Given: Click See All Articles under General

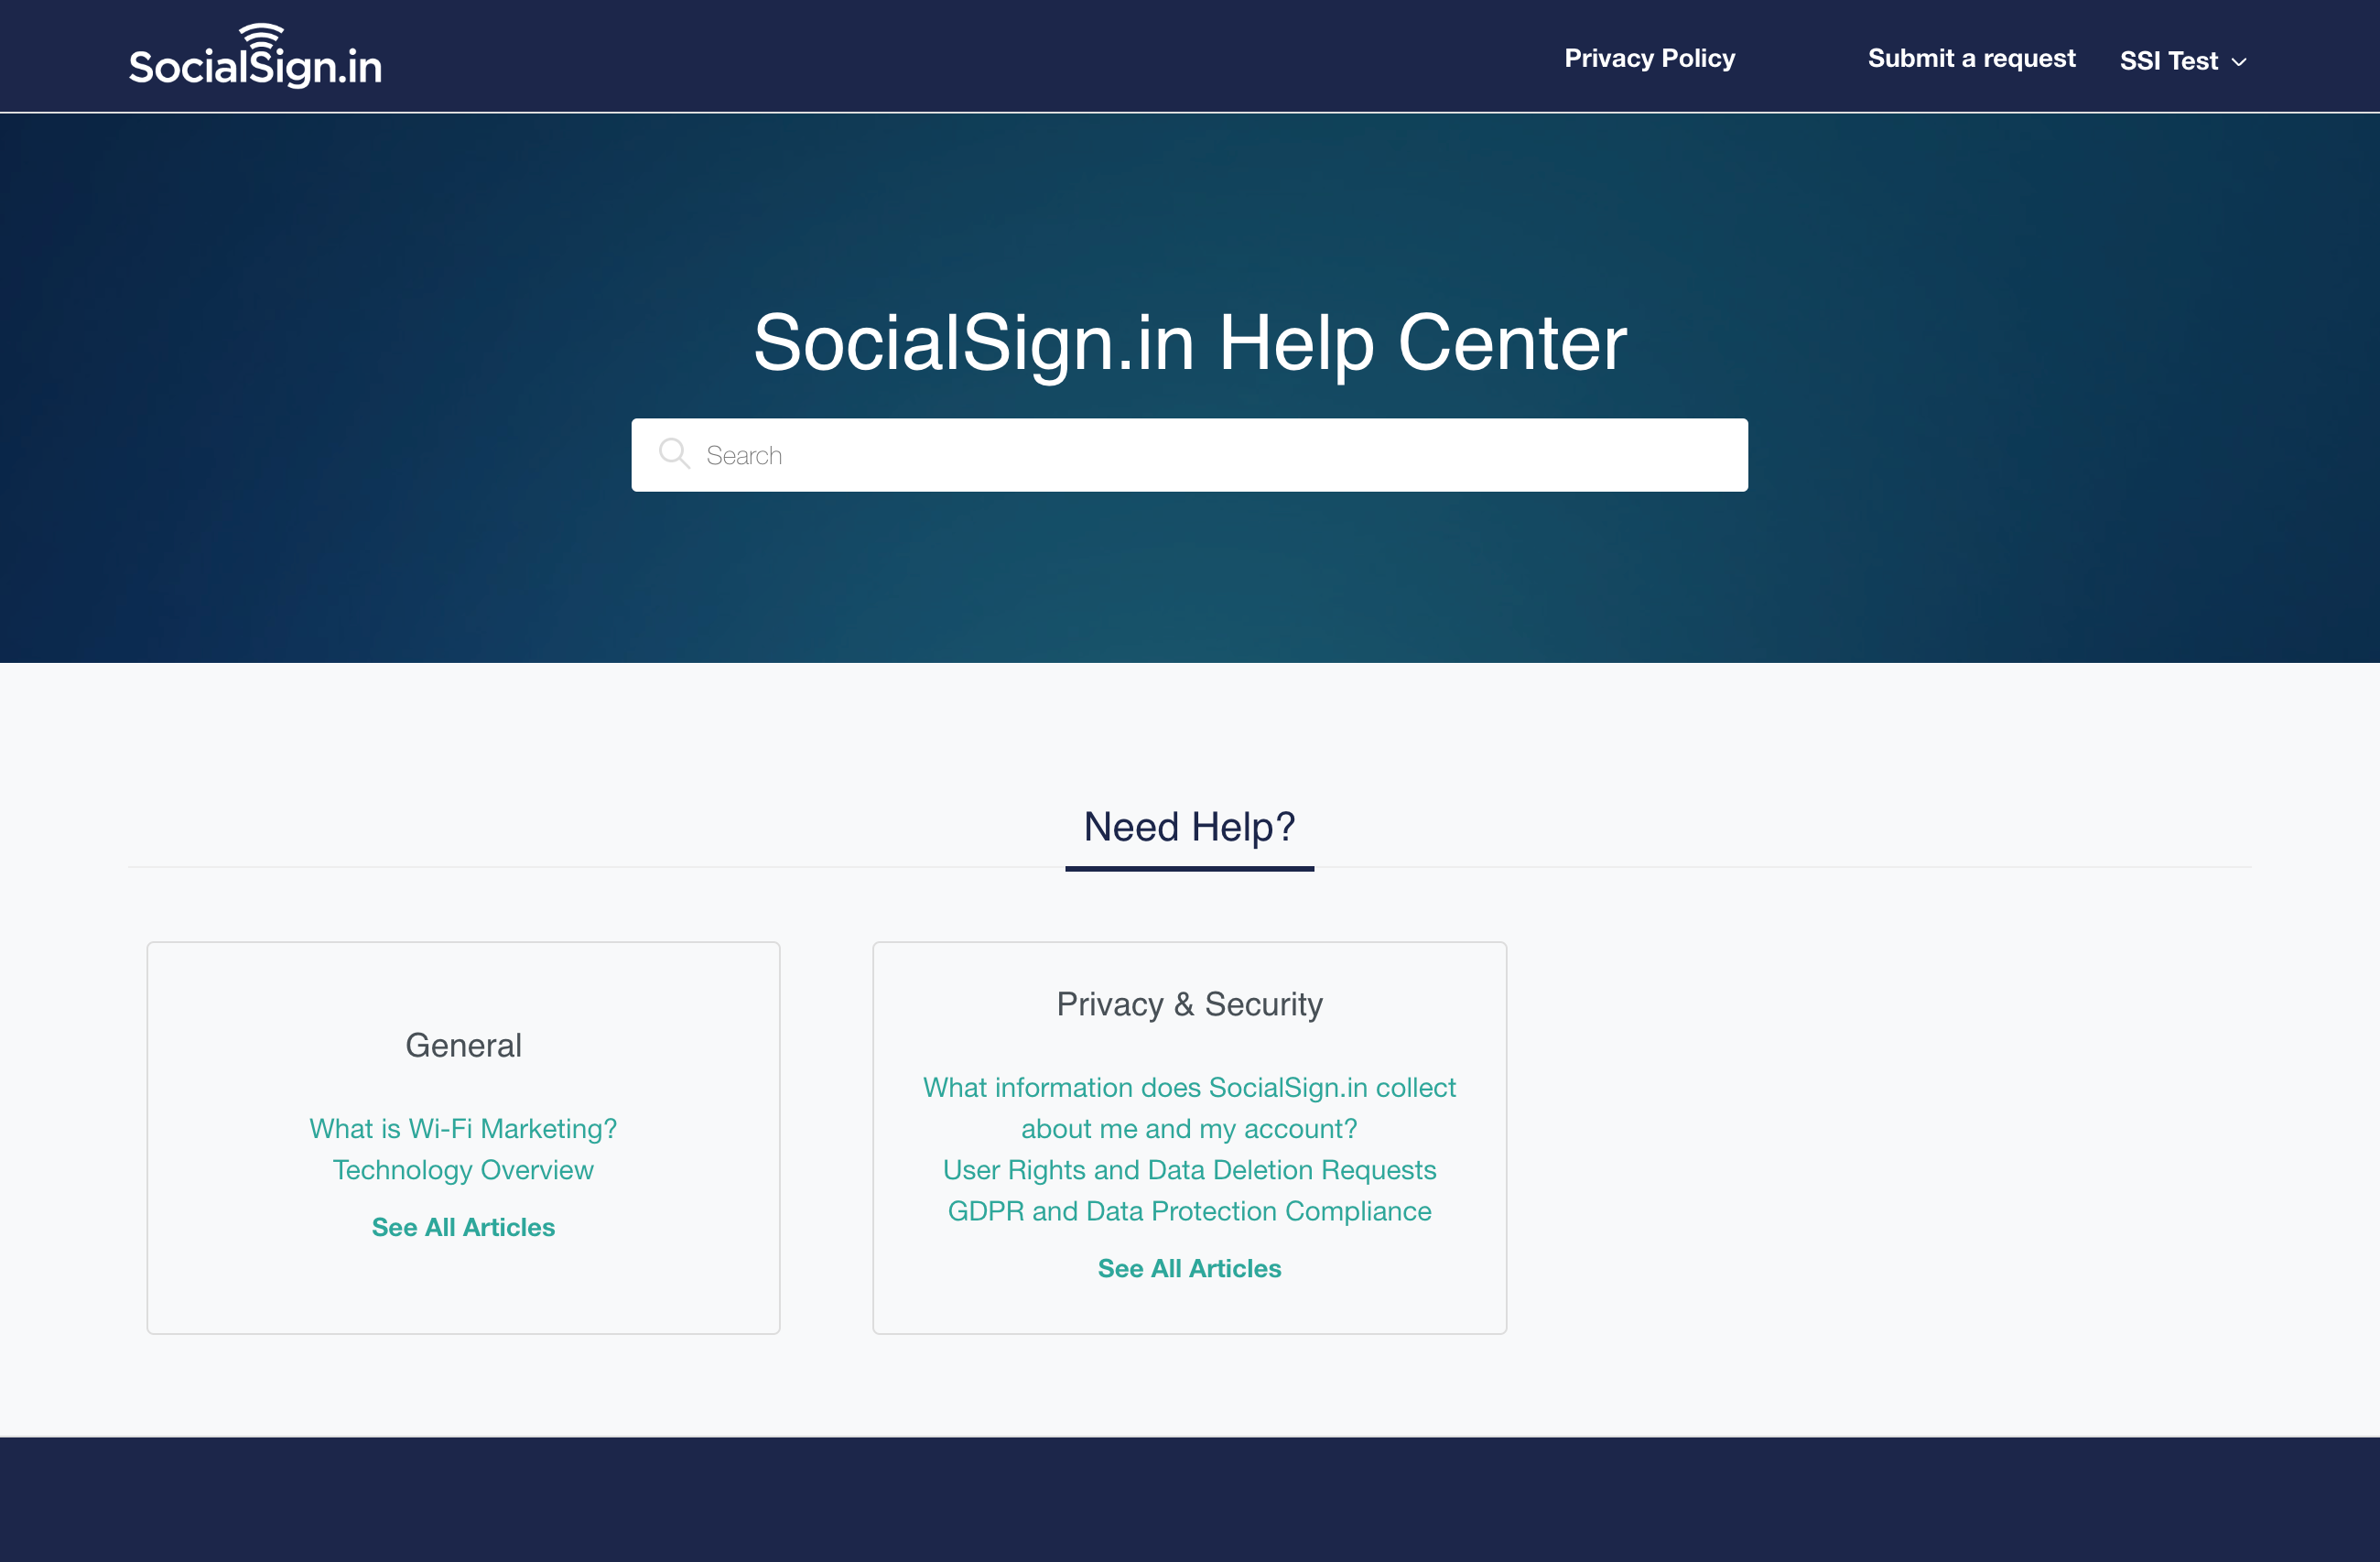Looking at the screenshot, I should click(463, 1226).
